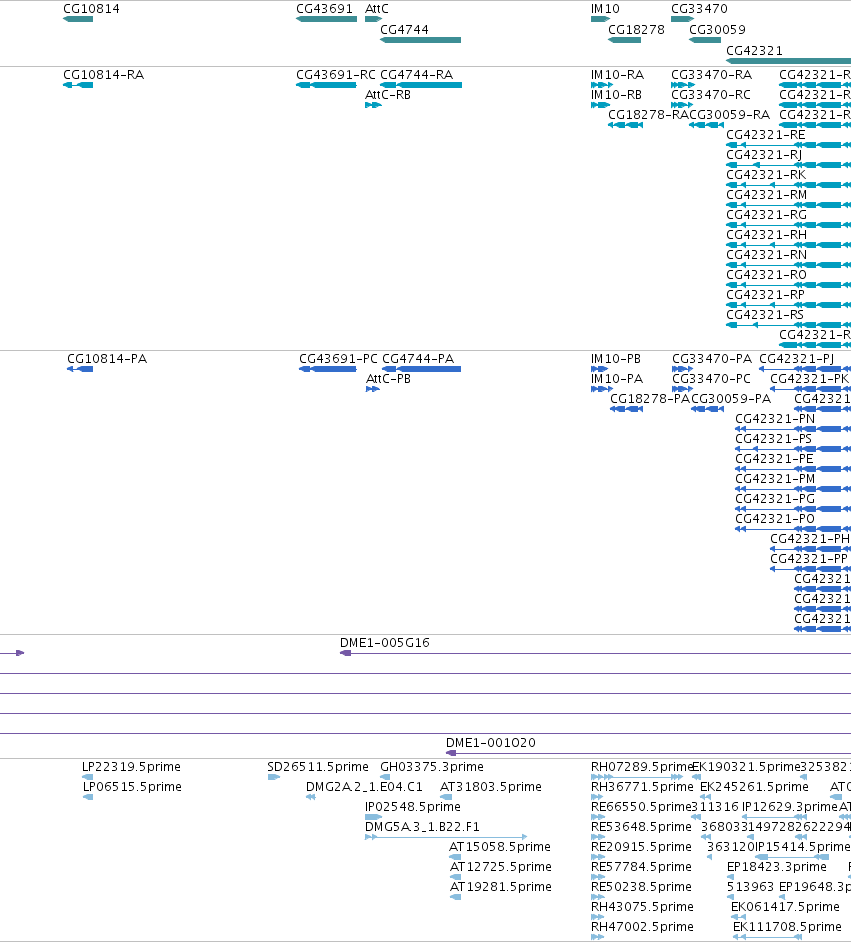Click EST AT31803.5prime
The height and width of the screenshot is (942, 851).
point(445,797)
